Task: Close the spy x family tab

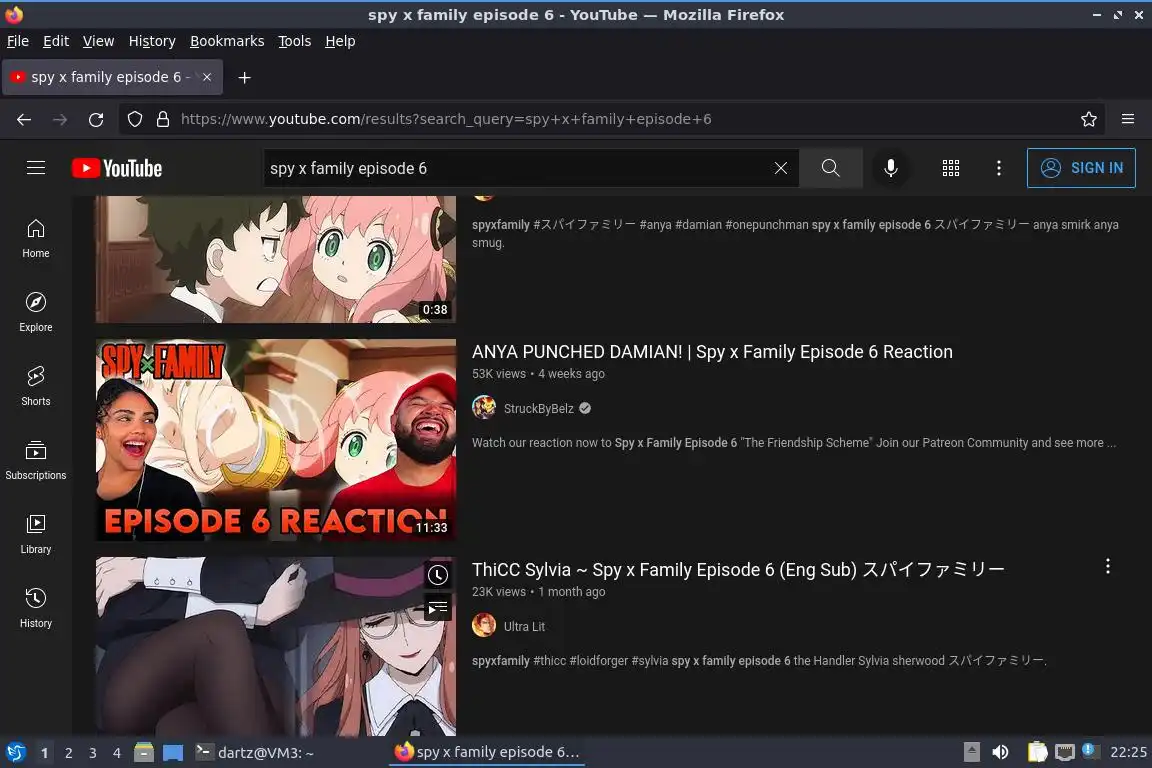Action: point(207,77)
